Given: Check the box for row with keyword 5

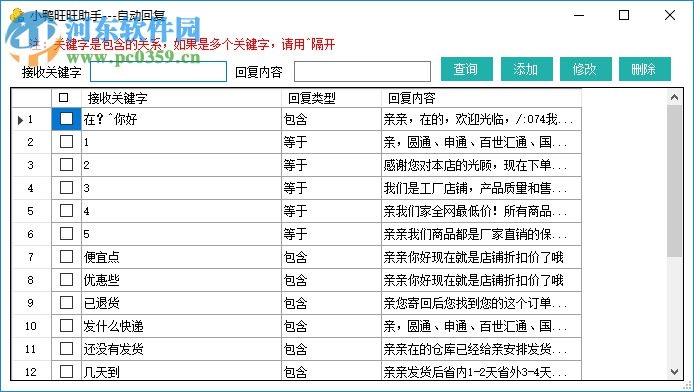Looking at the screenshot, I should pos(66,234).
